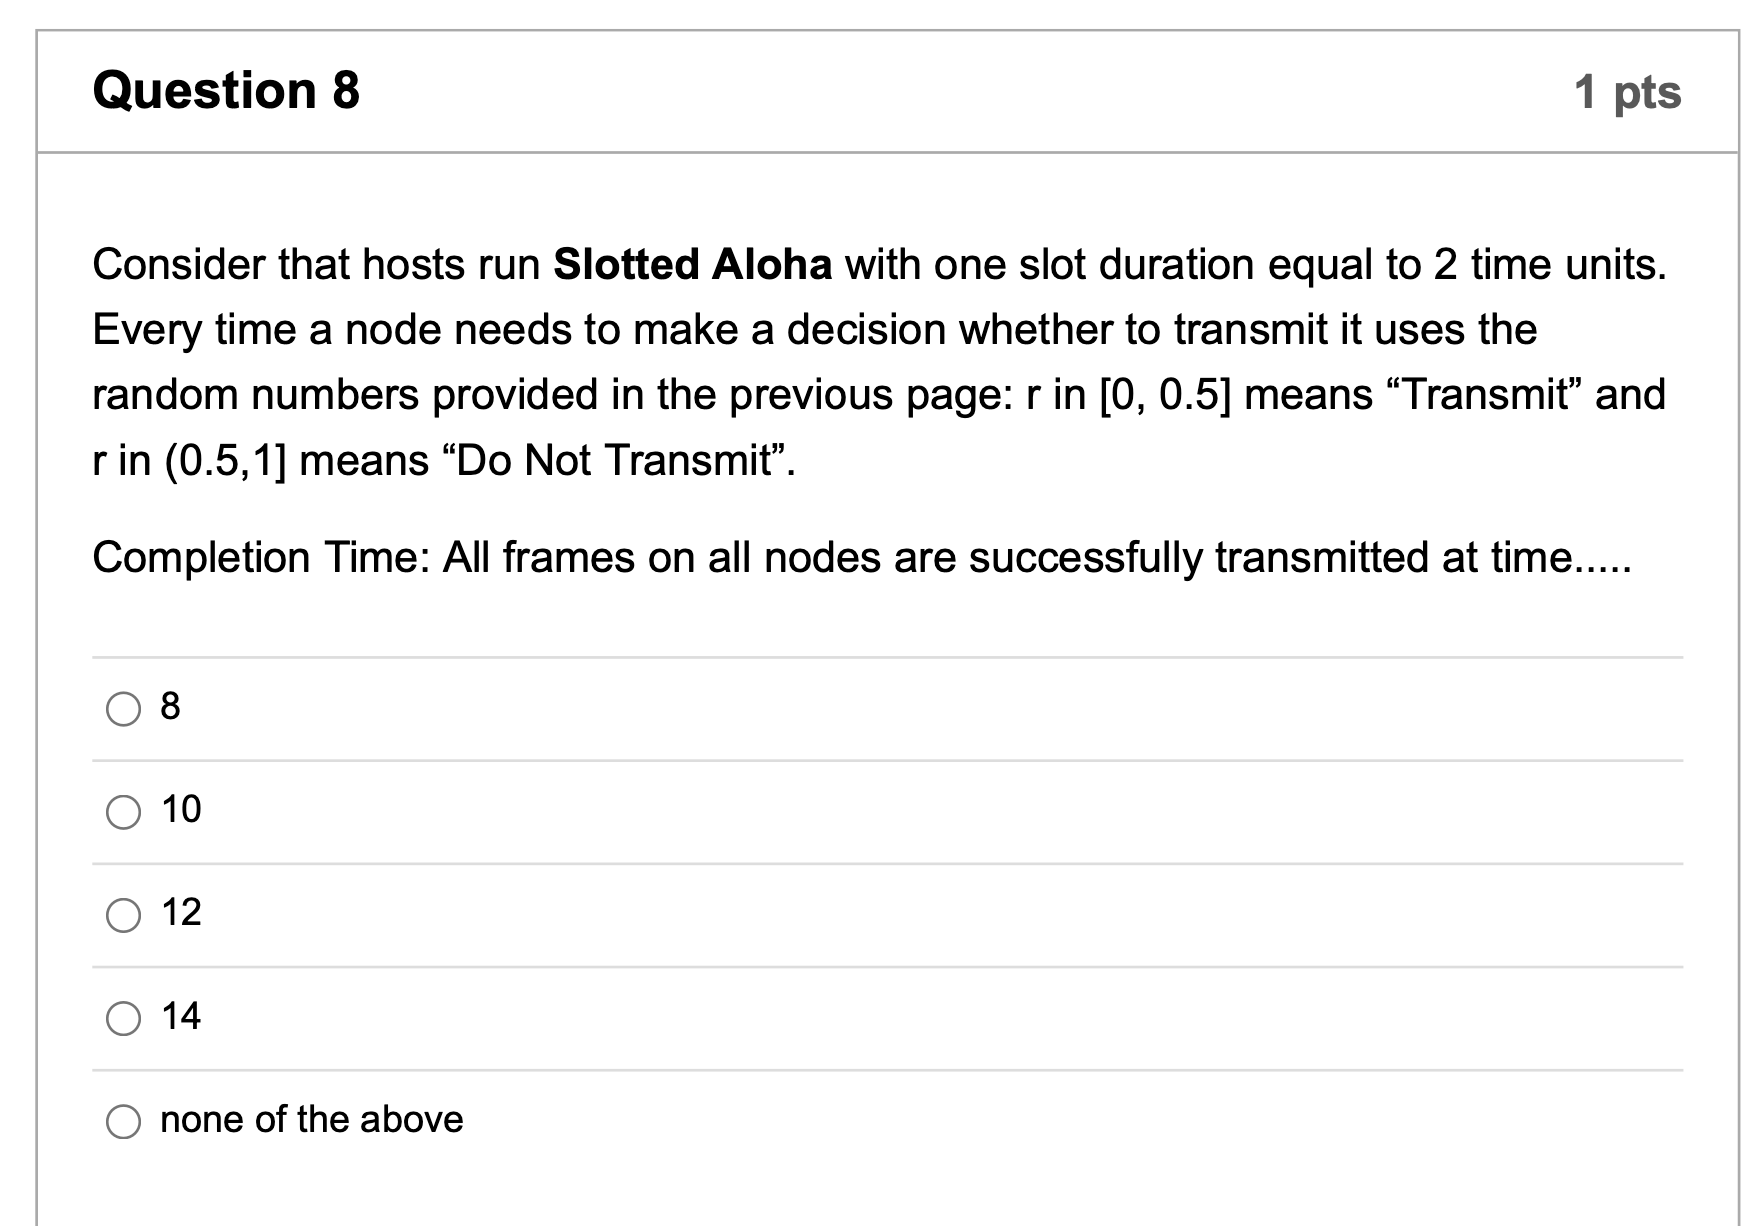
Task: Select the "none of the above" radio button
Action: (x=123, y=1122)
